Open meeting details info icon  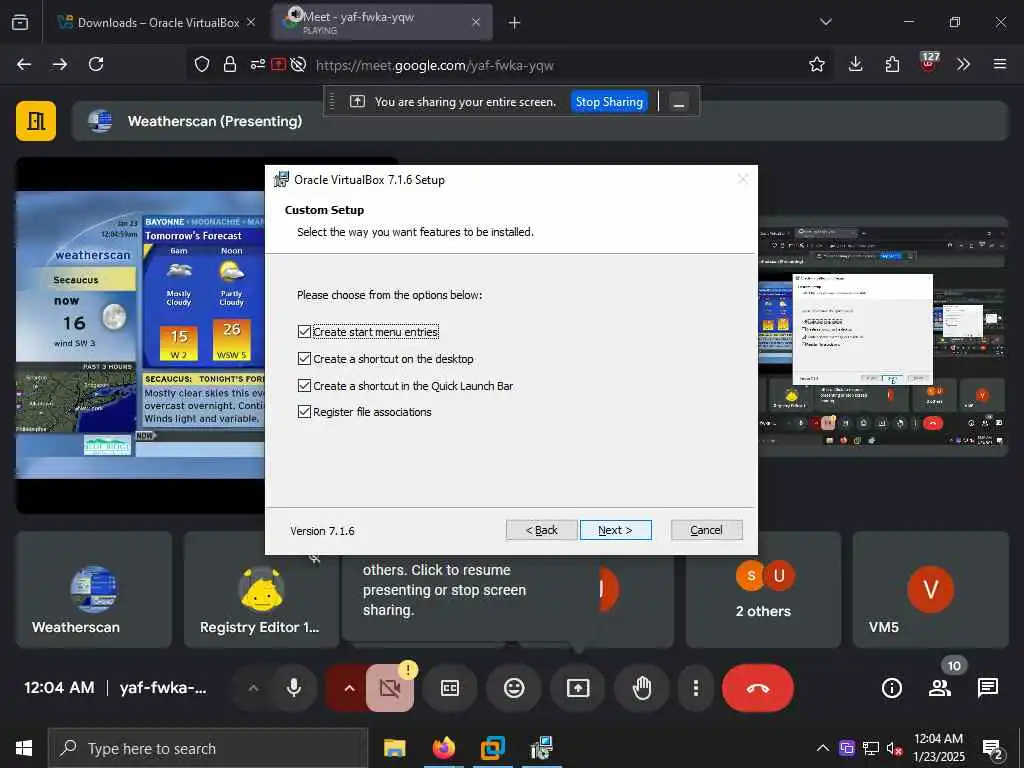tap(891, 688)
